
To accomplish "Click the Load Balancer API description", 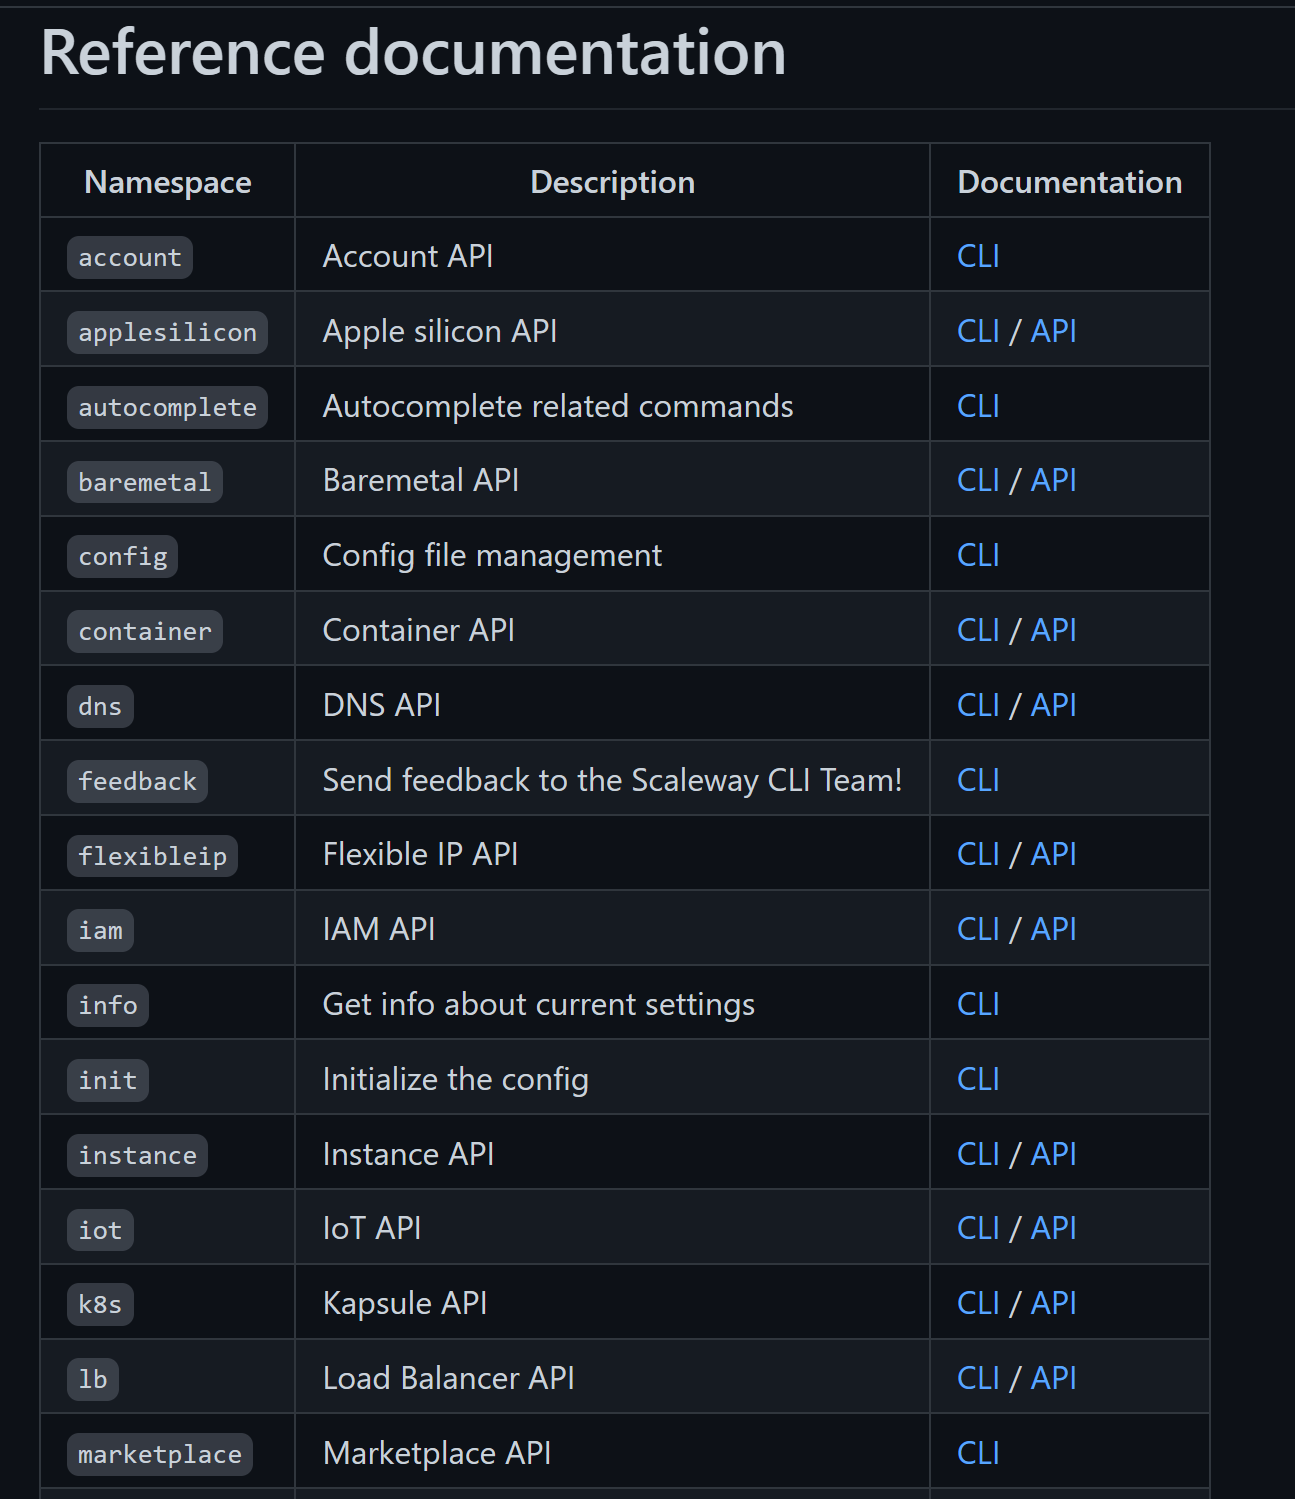I will 448,1378.
